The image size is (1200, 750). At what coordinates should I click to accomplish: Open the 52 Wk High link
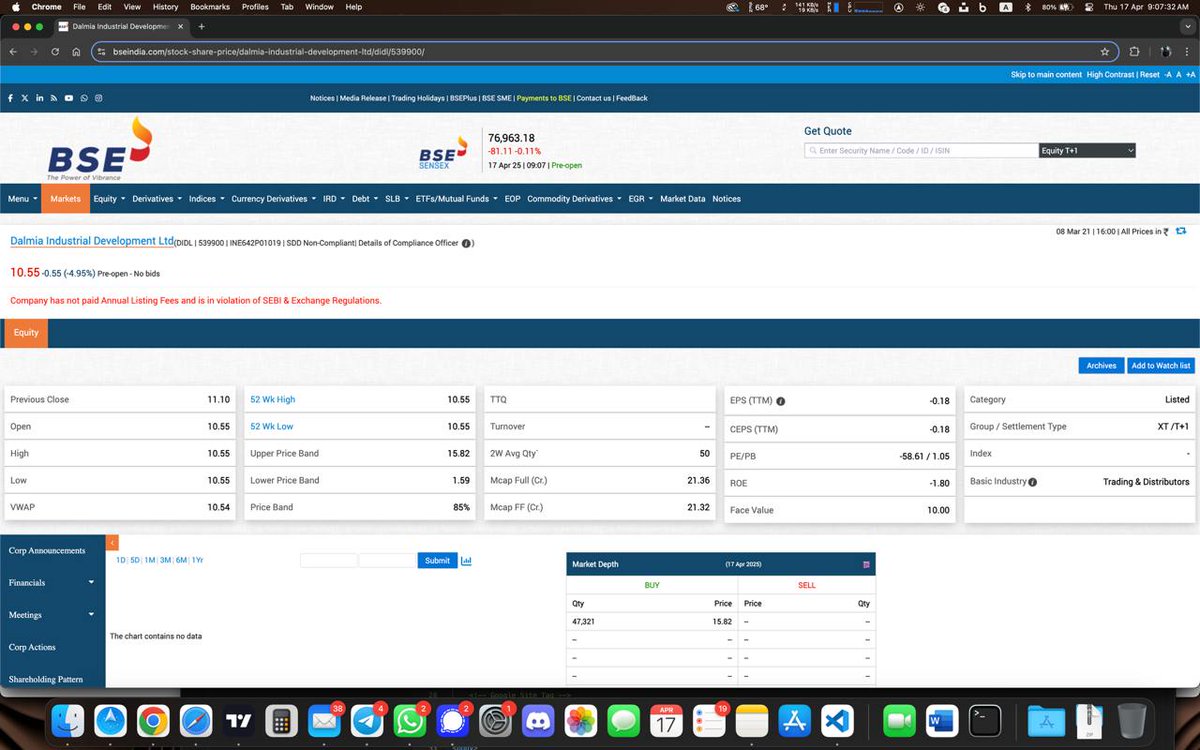point(272,399)
